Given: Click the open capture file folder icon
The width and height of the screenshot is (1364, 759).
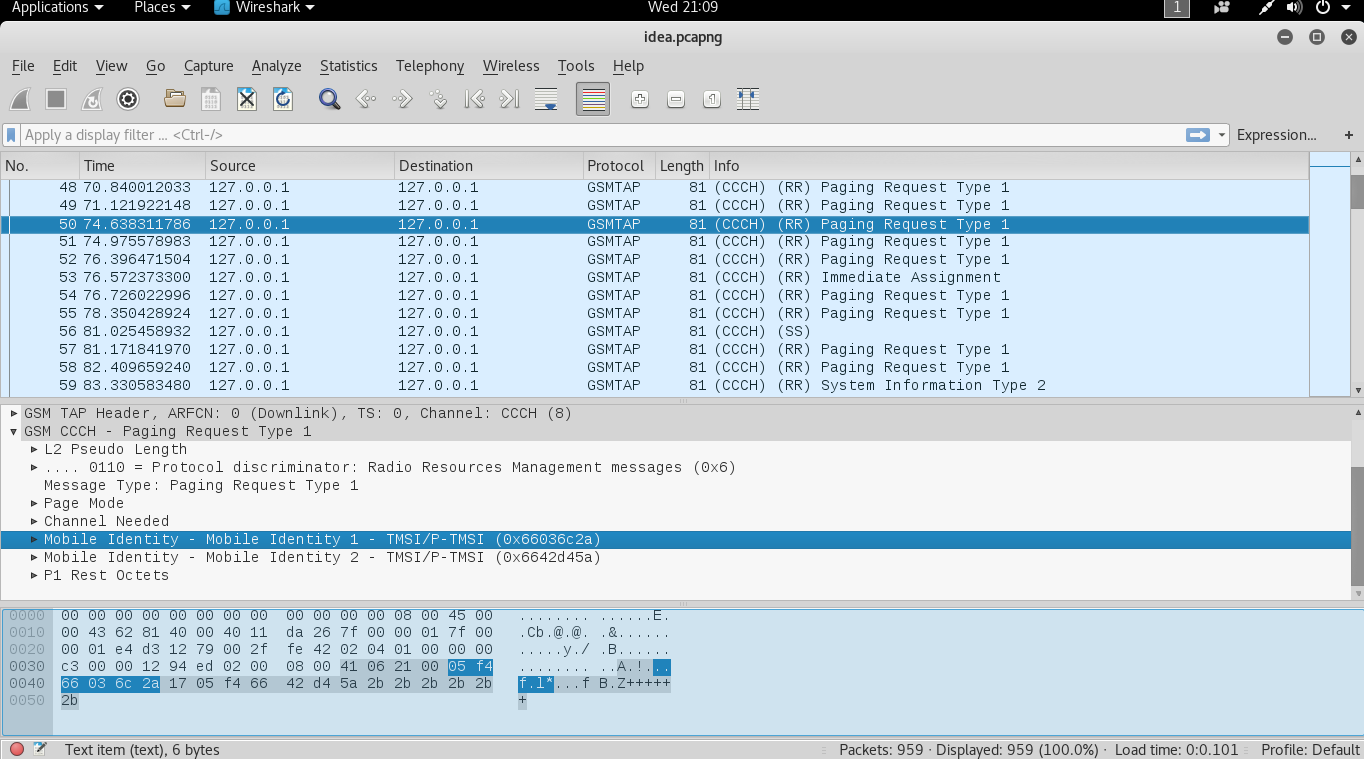Looking at the screenshot, I should [x=175, y=99].
